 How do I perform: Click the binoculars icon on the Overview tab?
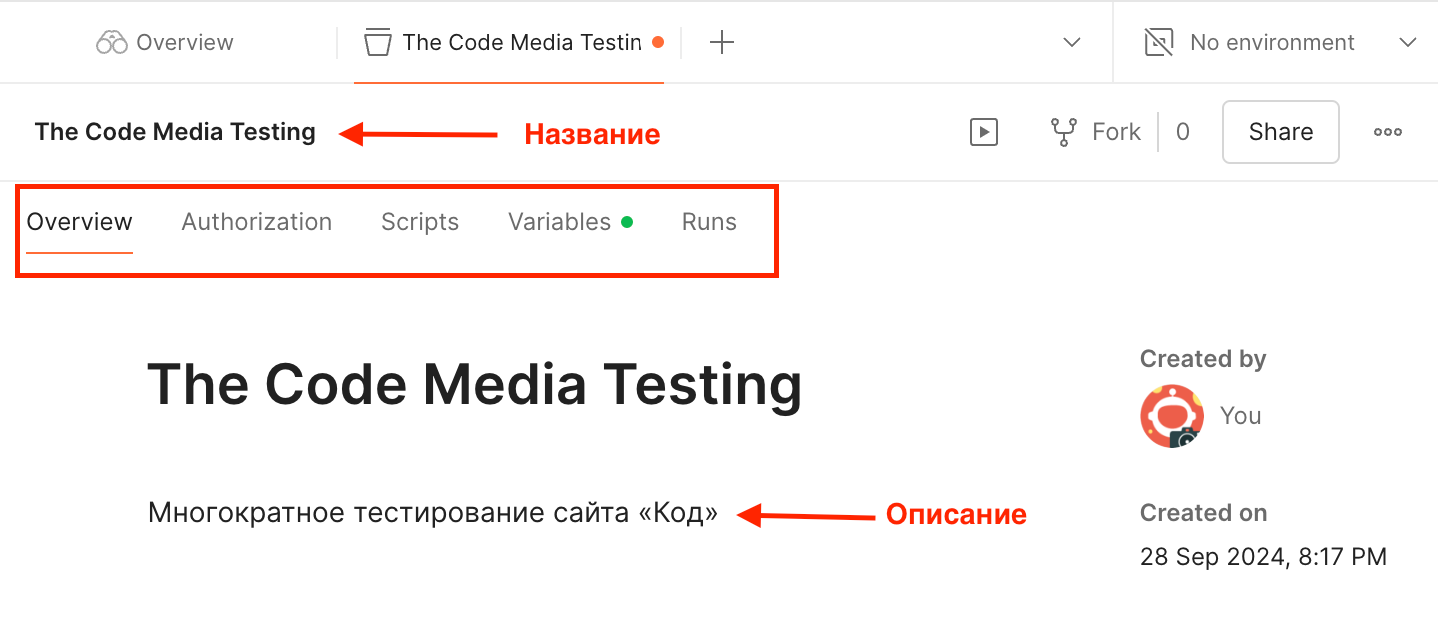coord(112,41)
